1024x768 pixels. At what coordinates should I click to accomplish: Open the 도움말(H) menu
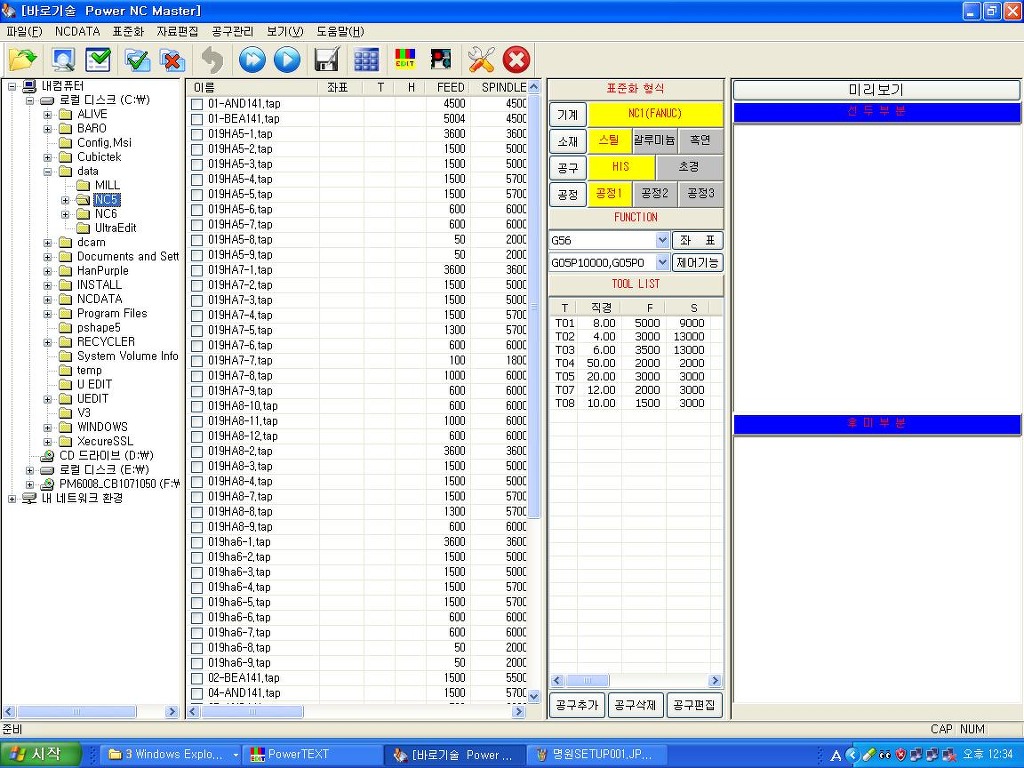pos(340,31)
